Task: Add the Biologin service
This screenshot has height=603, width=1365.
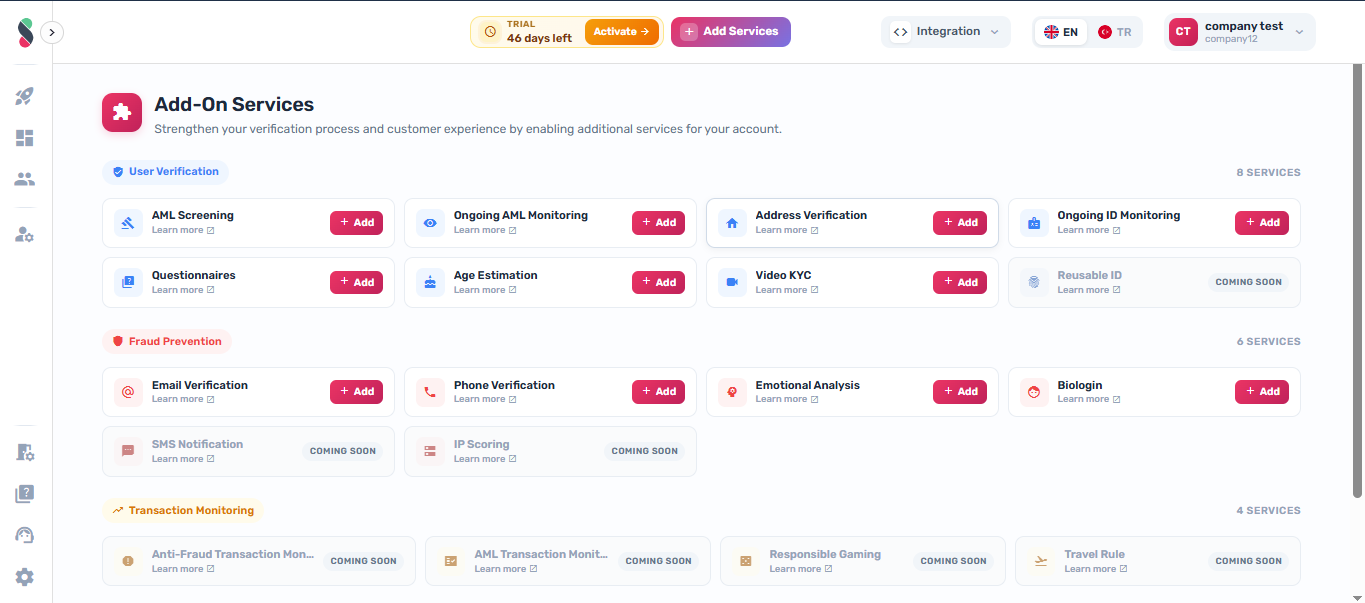Action: pyautogui.click(x=1262, y=392)
